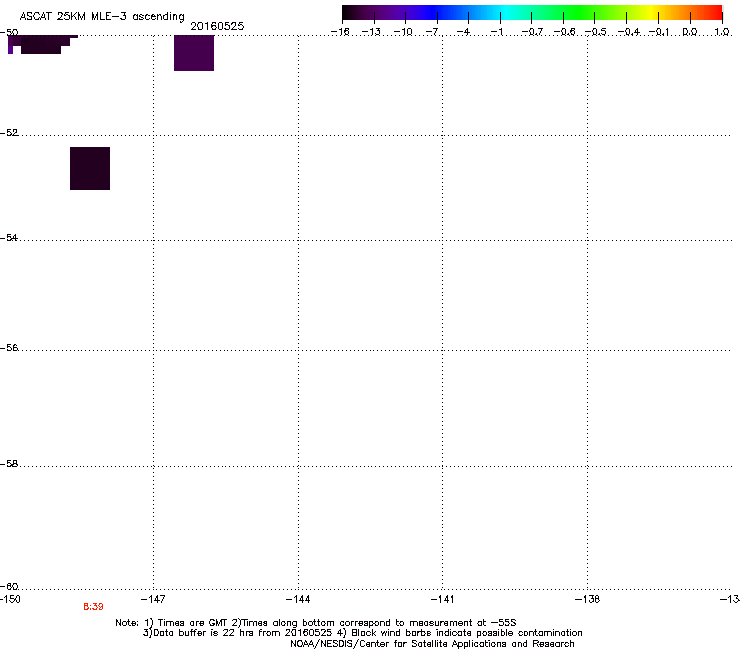
Task: Select the '-1' label on the colorbar
Action: pyautogui.click(x=496, y=32)
